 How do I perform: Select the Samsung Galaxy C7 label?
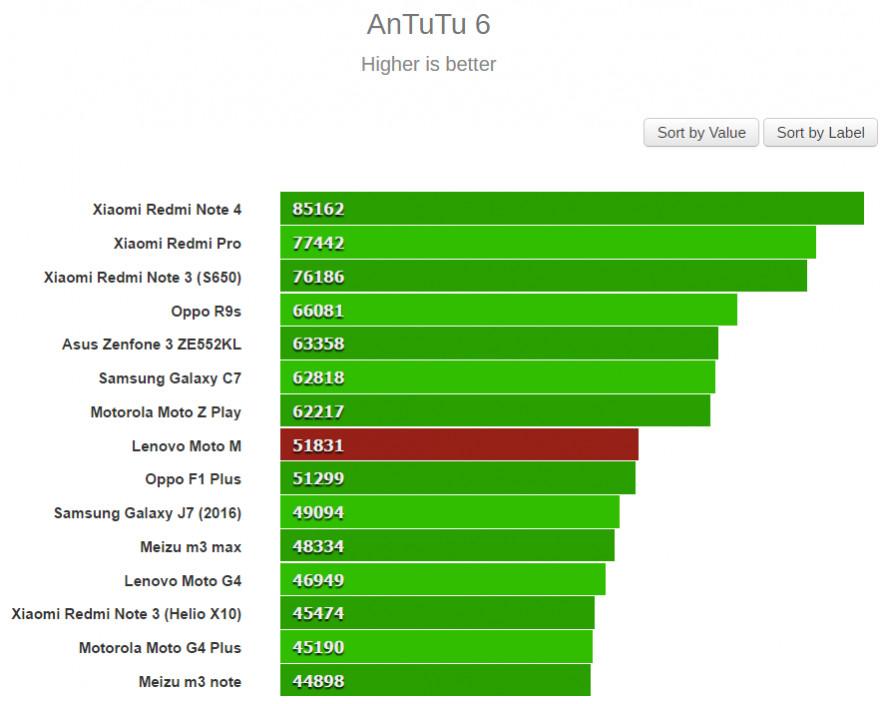[x=170, y=378]
